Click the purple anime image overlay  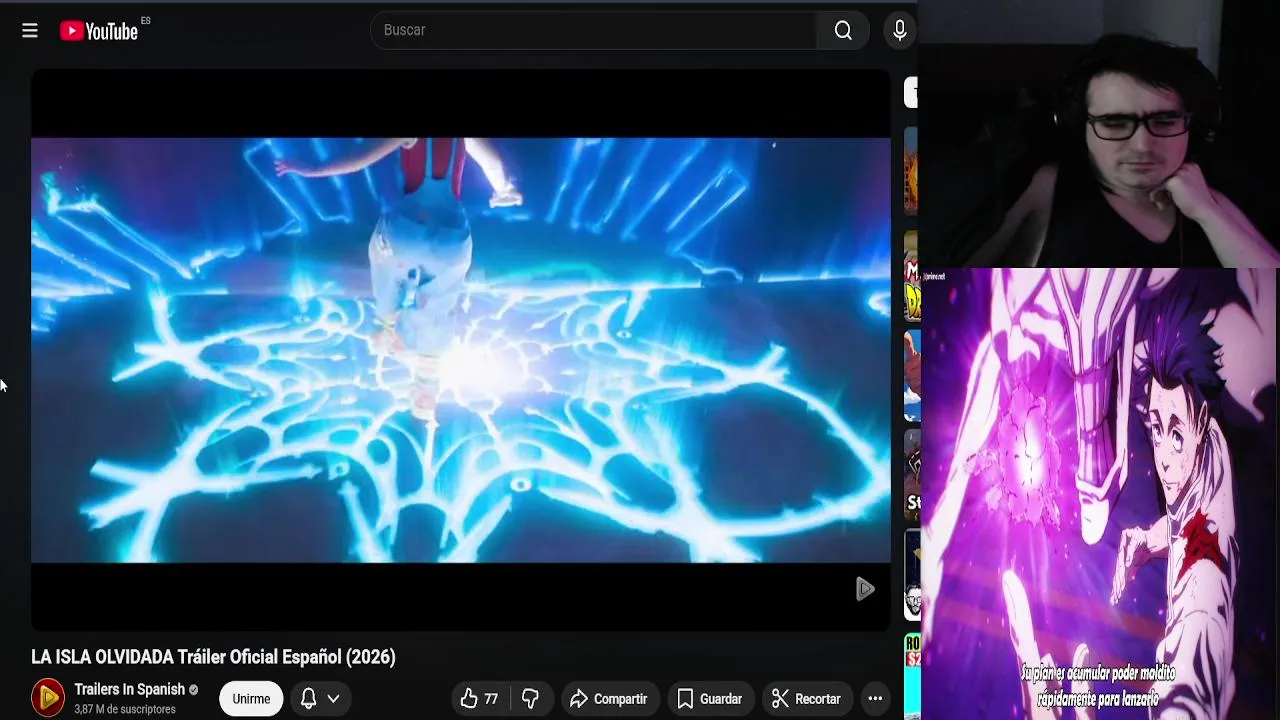[1099, 494]
